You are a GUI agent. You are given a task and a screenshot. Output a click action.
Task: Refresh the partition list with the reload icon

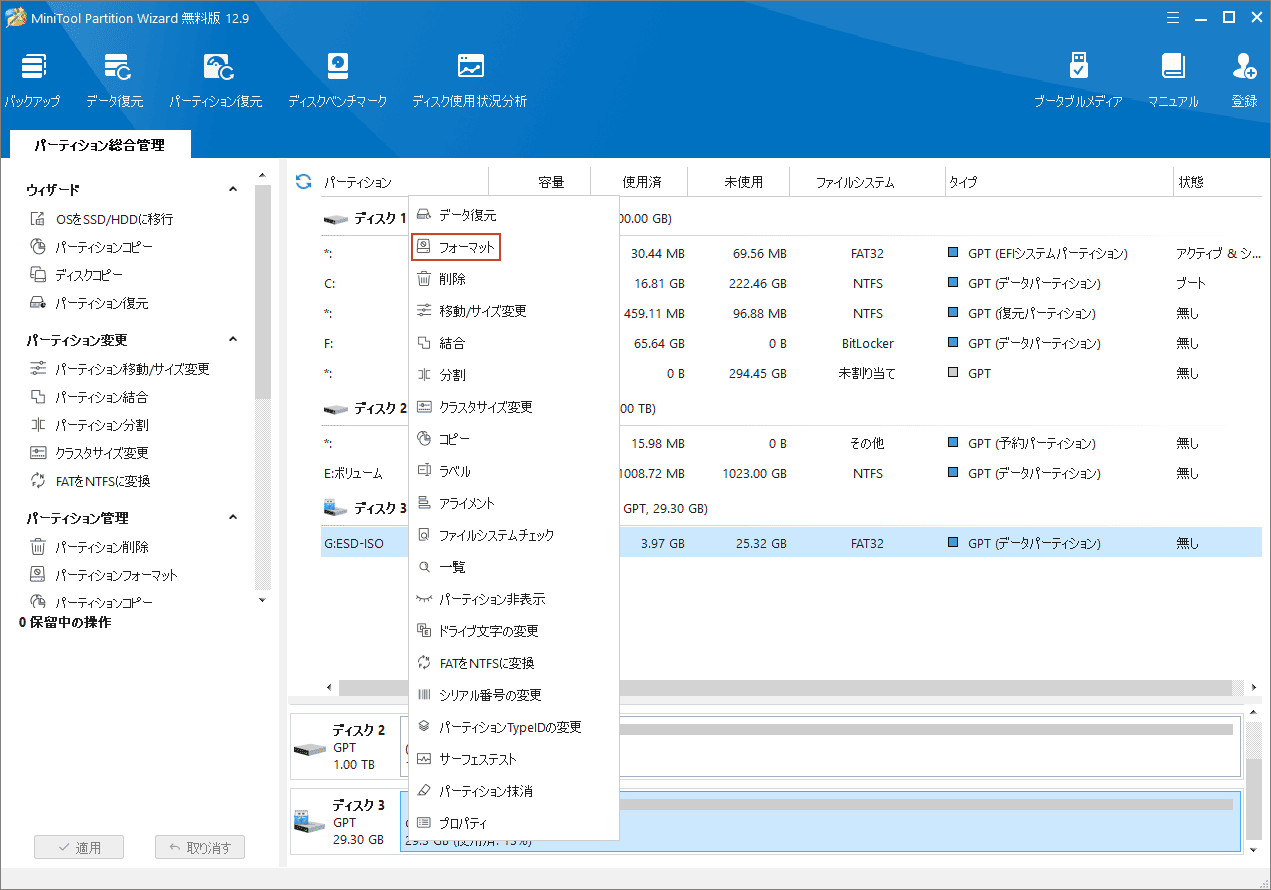point(303,182)
